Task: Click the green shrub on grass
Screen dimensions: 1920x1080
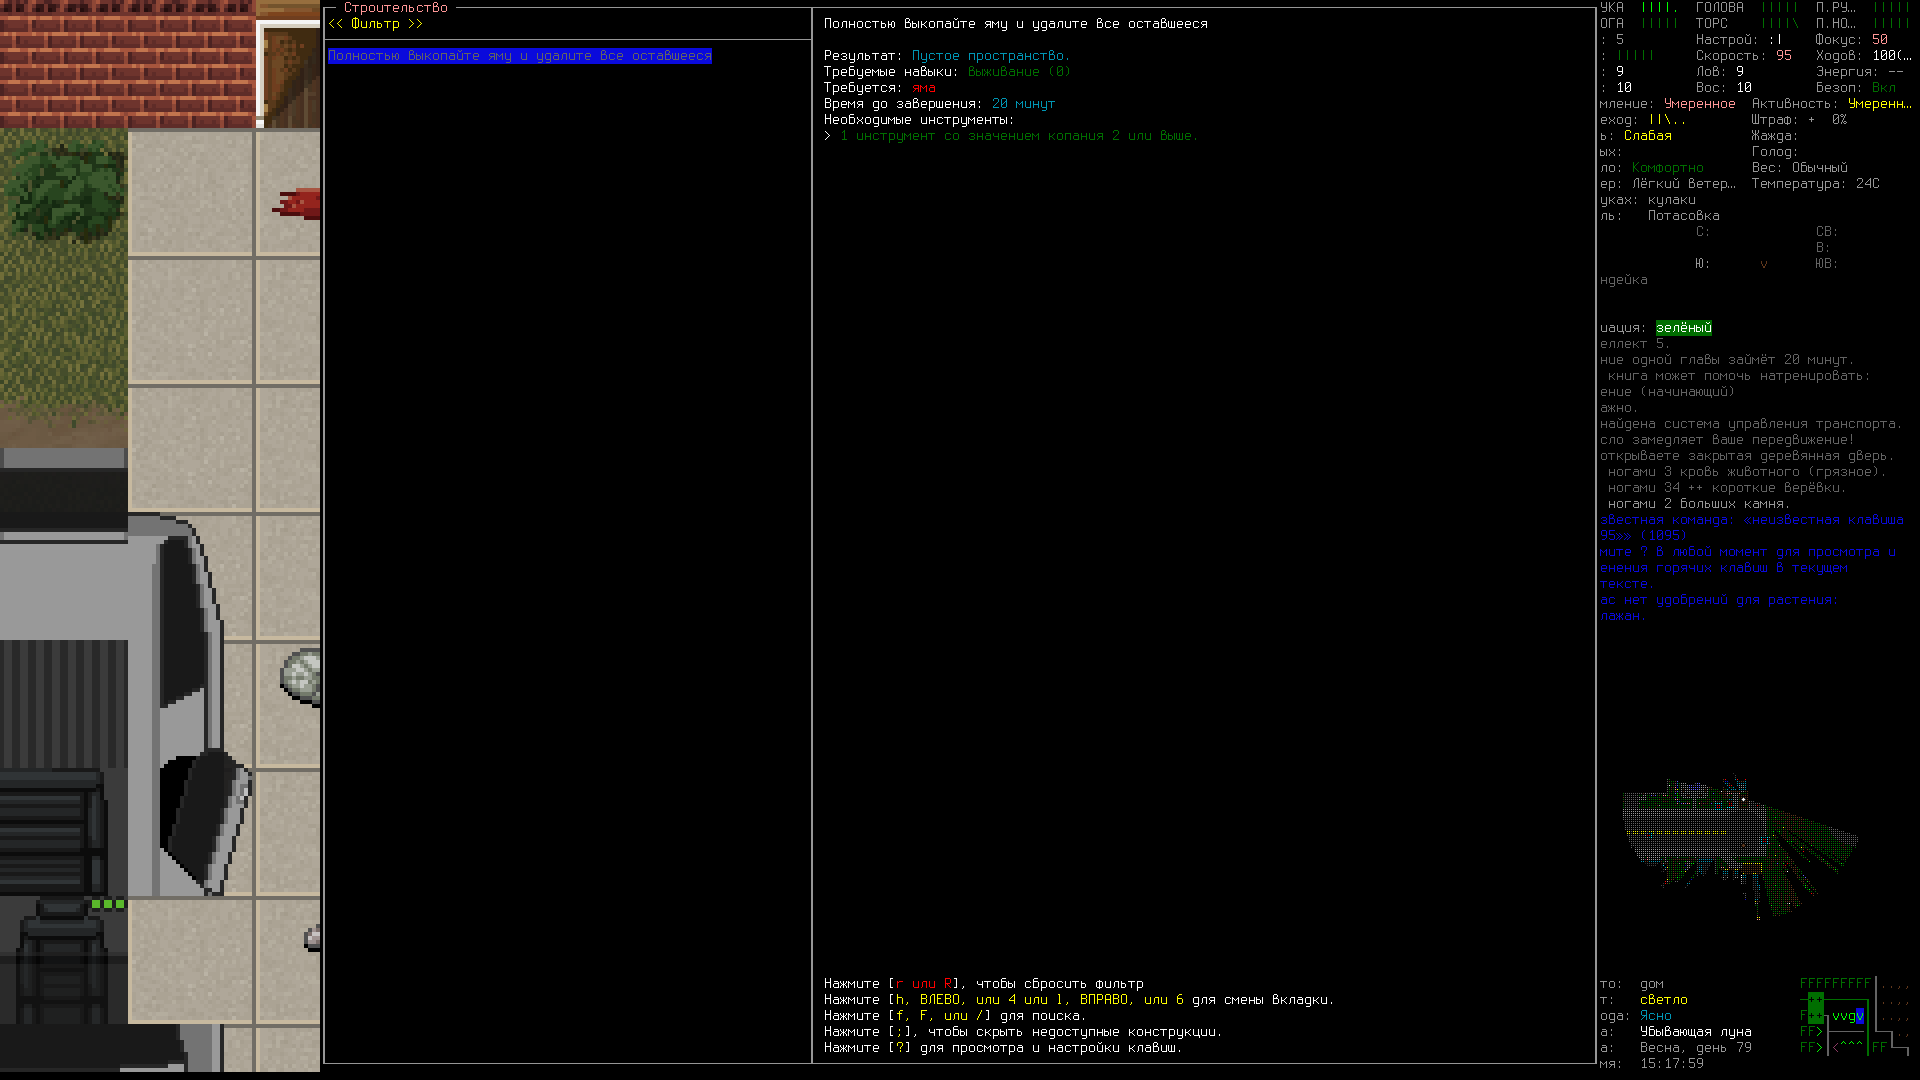Action: [62, 190]
